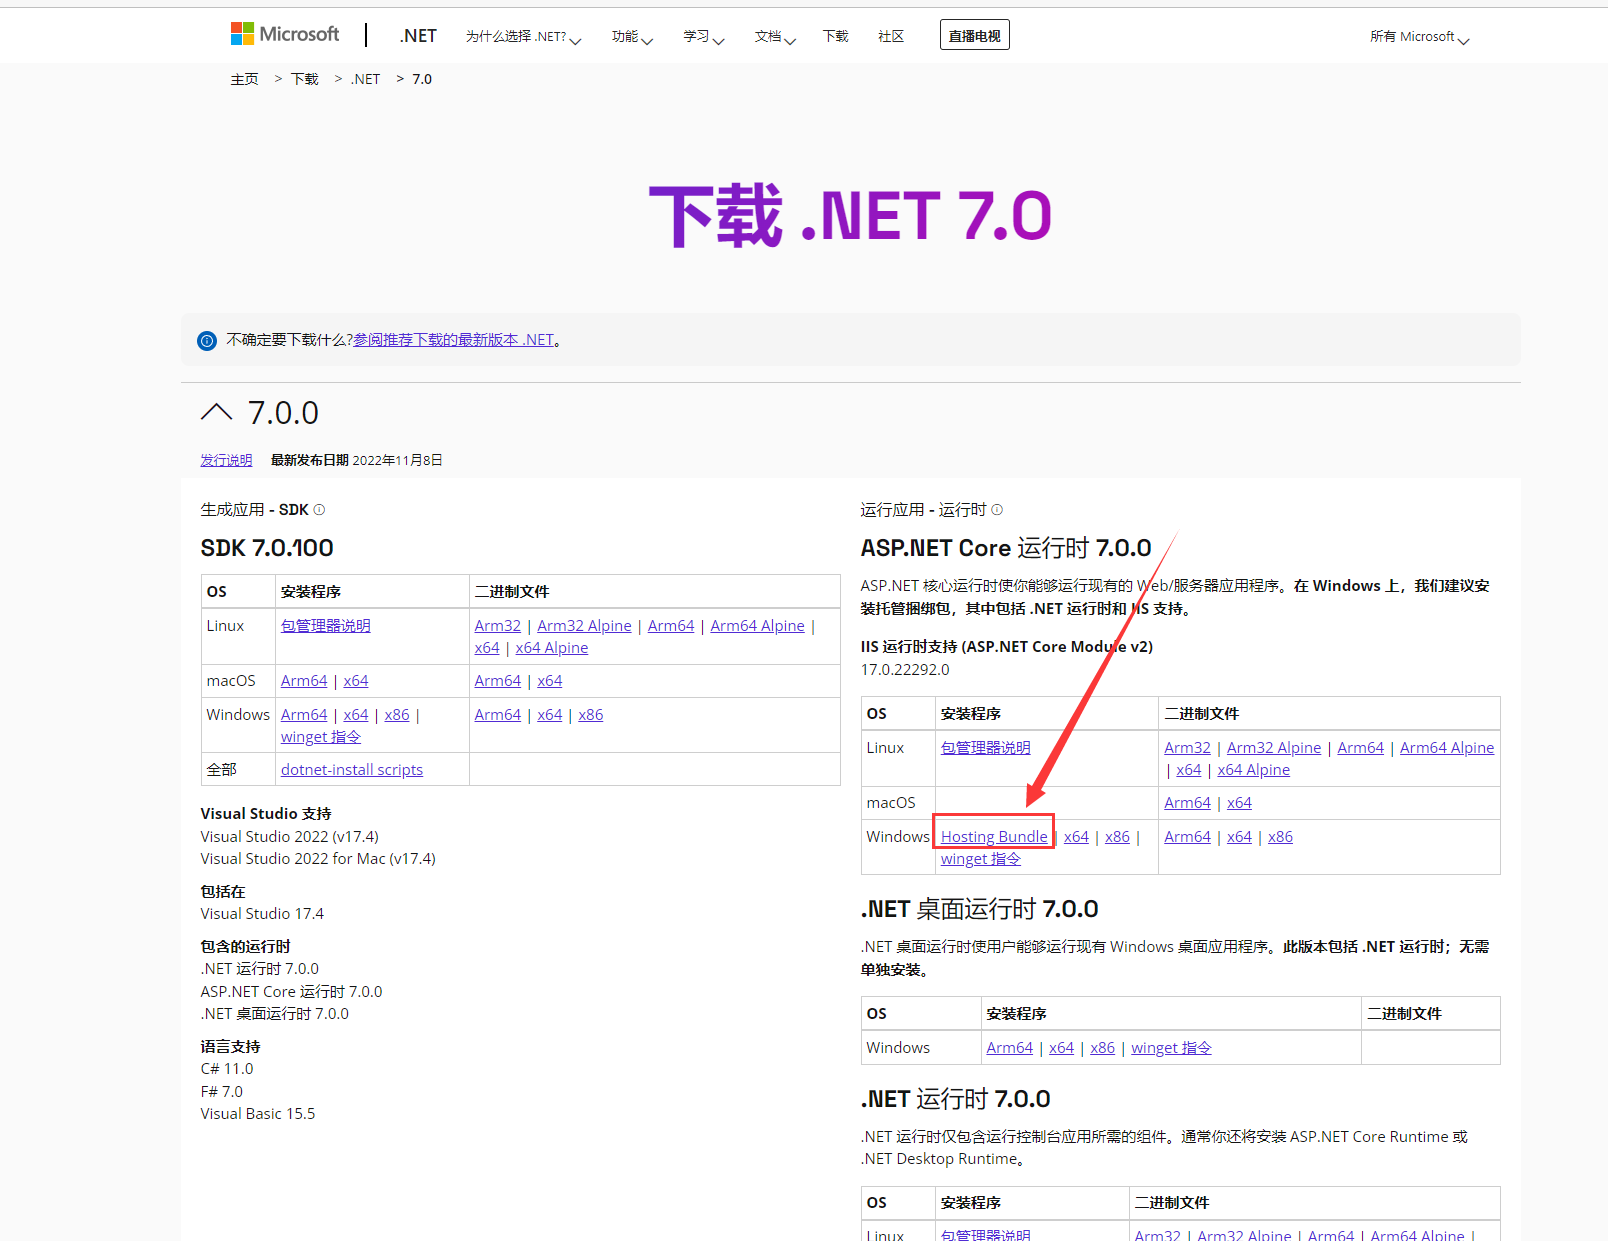Screen dimensions: 1608x1241
Task: Download SDK Windows x86 installer
Action: [x=397, y=715]
